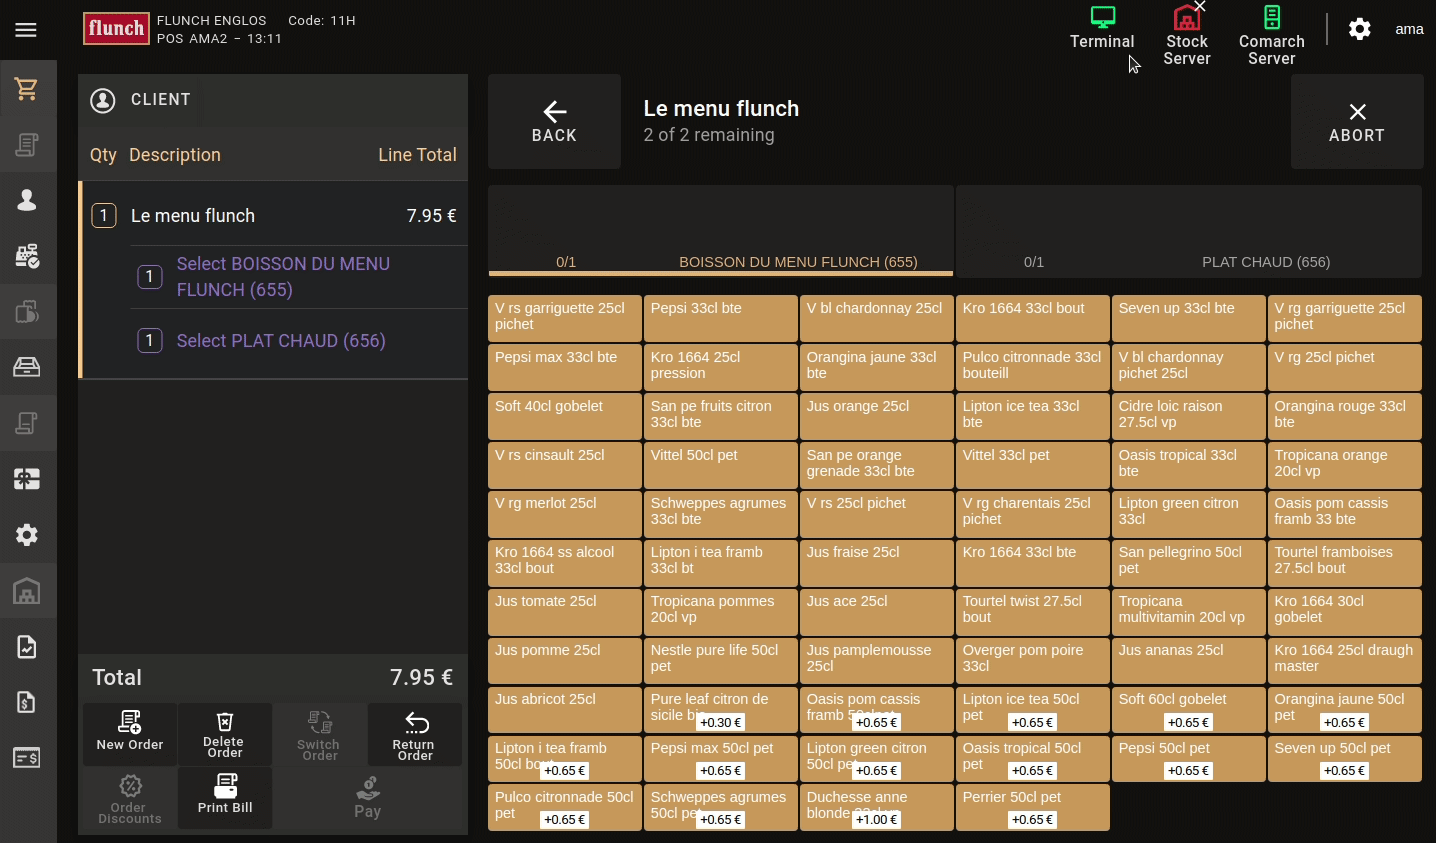Screen dimensions: 1436x843
Task: Click the shopping cart sidebar icon
Action: point(27,89)
